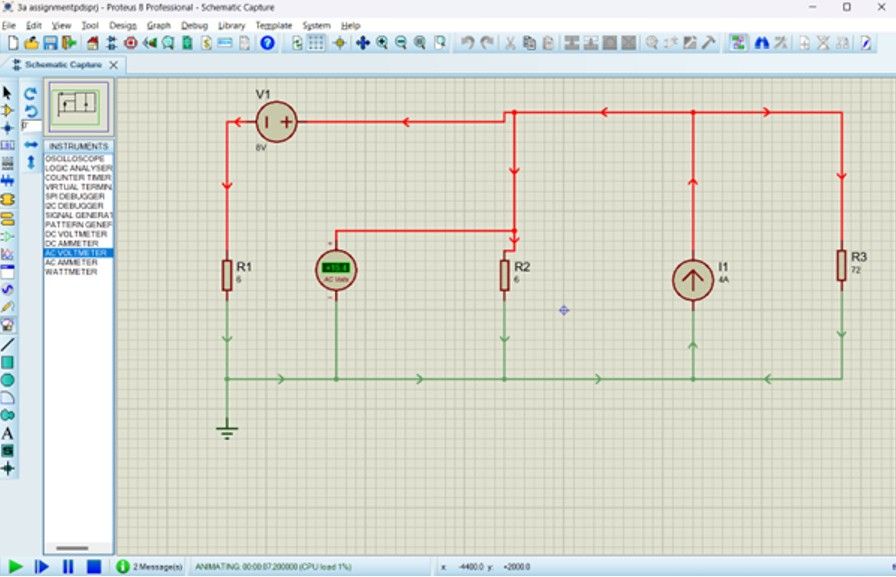Select WATTMETER in the instruments list

click(78, 271)
